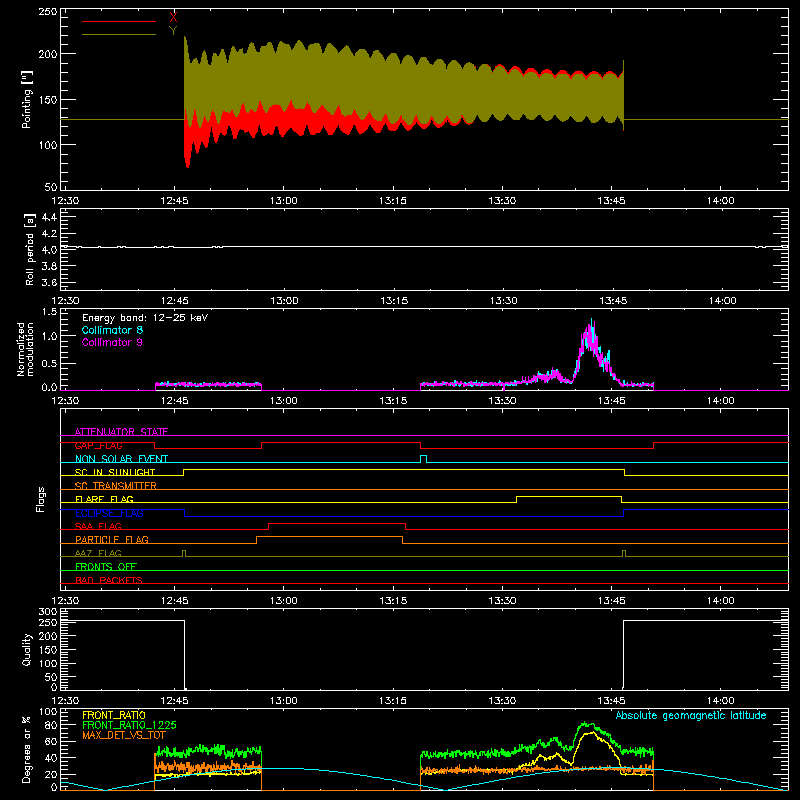Click the cyan "Collimator 8" legend label
800x800 pixels.
tap(112, 330)
